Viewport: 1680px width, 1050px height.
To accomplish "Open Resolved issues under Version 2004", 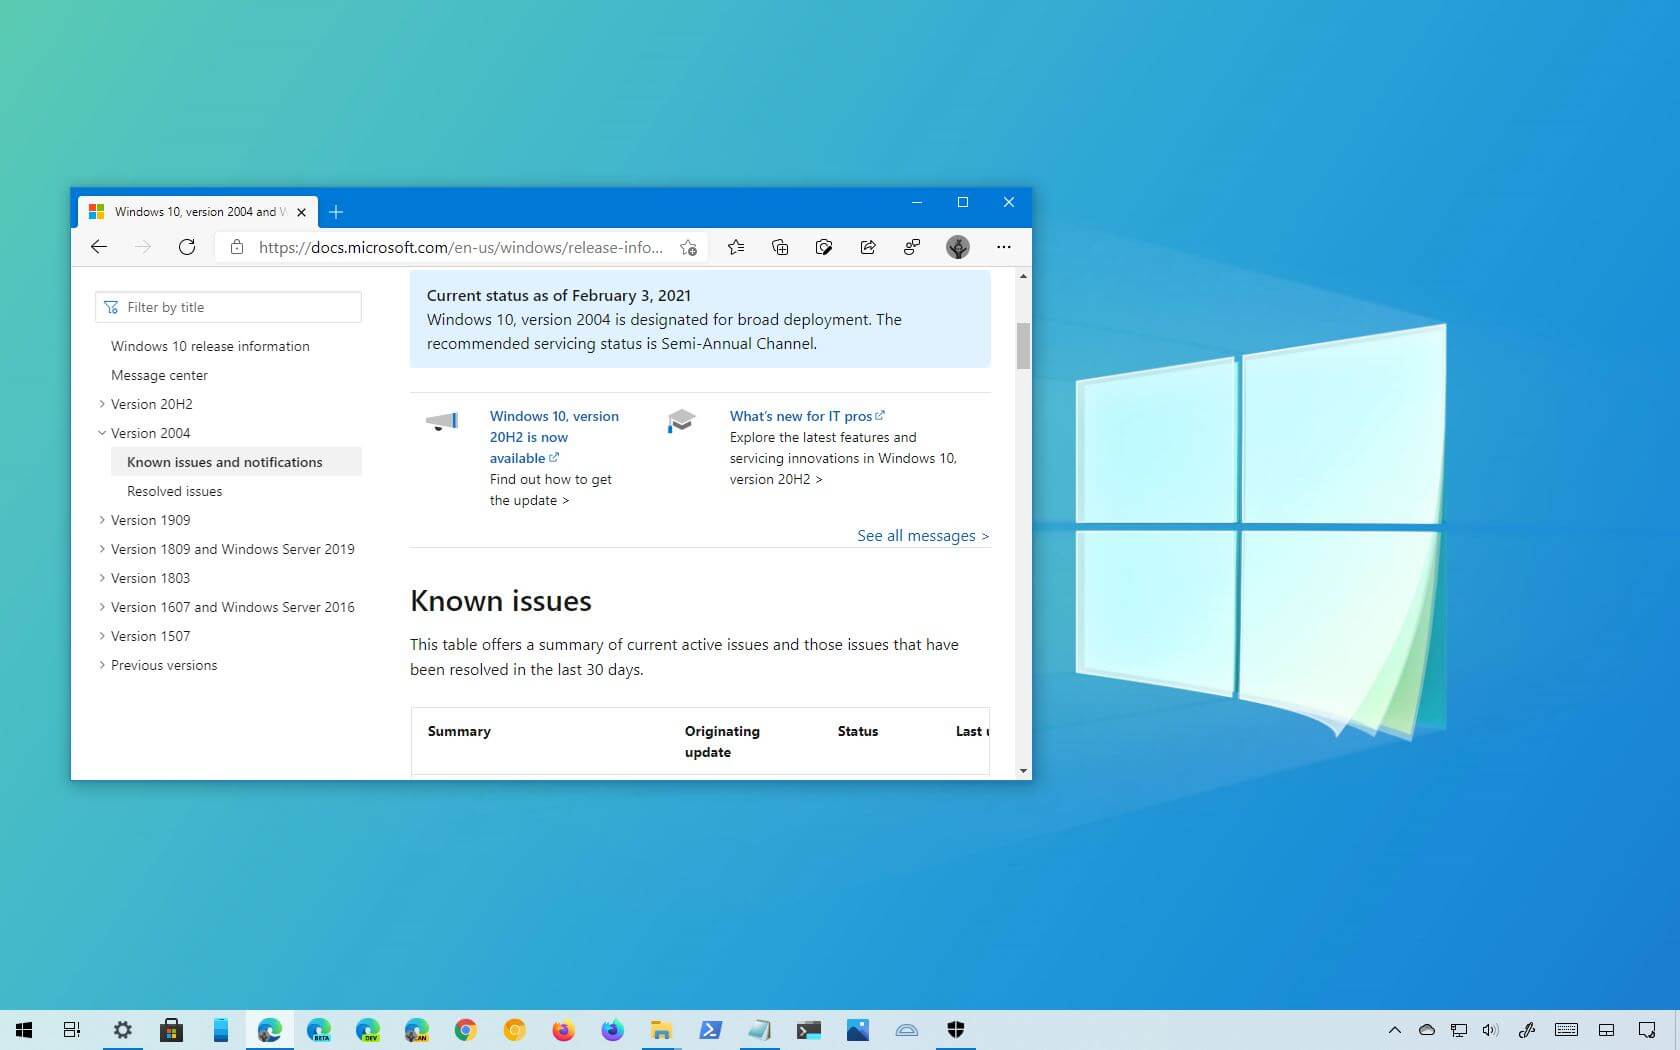I will 174,491.
